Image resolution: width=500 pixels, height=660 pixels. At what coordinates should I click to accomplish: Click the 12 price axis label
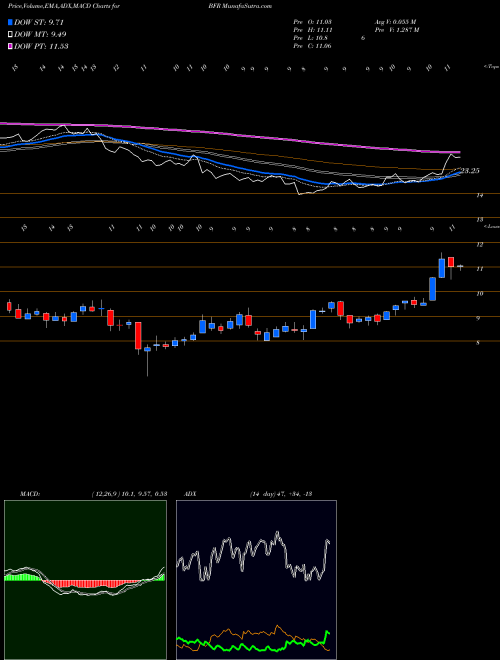(479, 245)
